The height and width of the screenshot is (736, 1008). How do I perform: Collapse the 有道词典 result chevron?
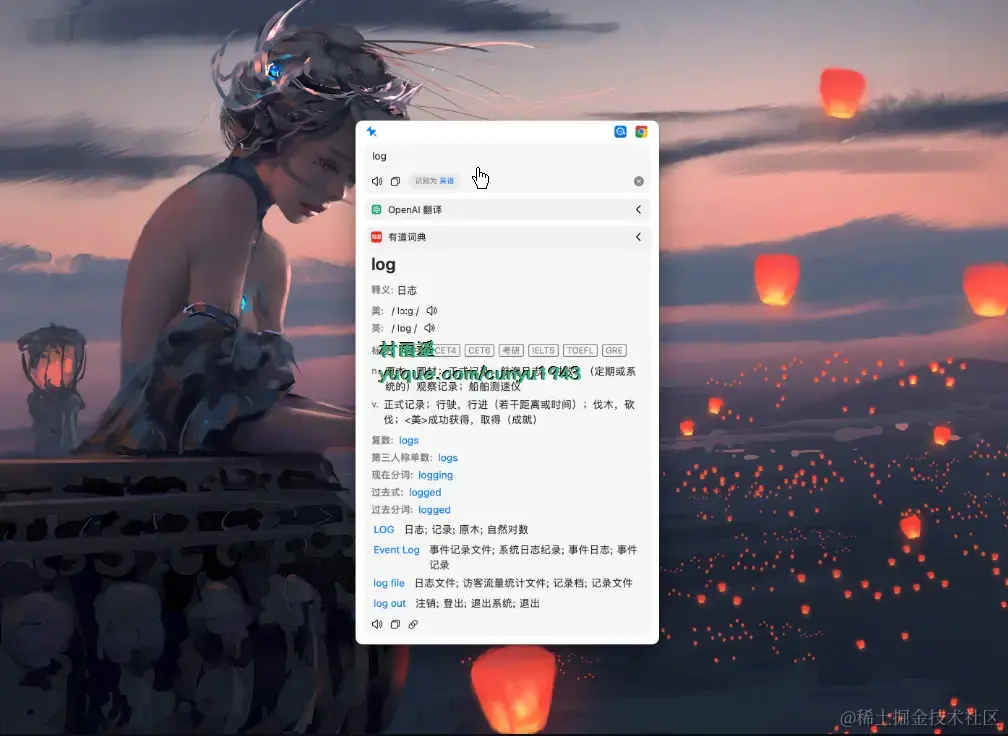coord(638,237)
